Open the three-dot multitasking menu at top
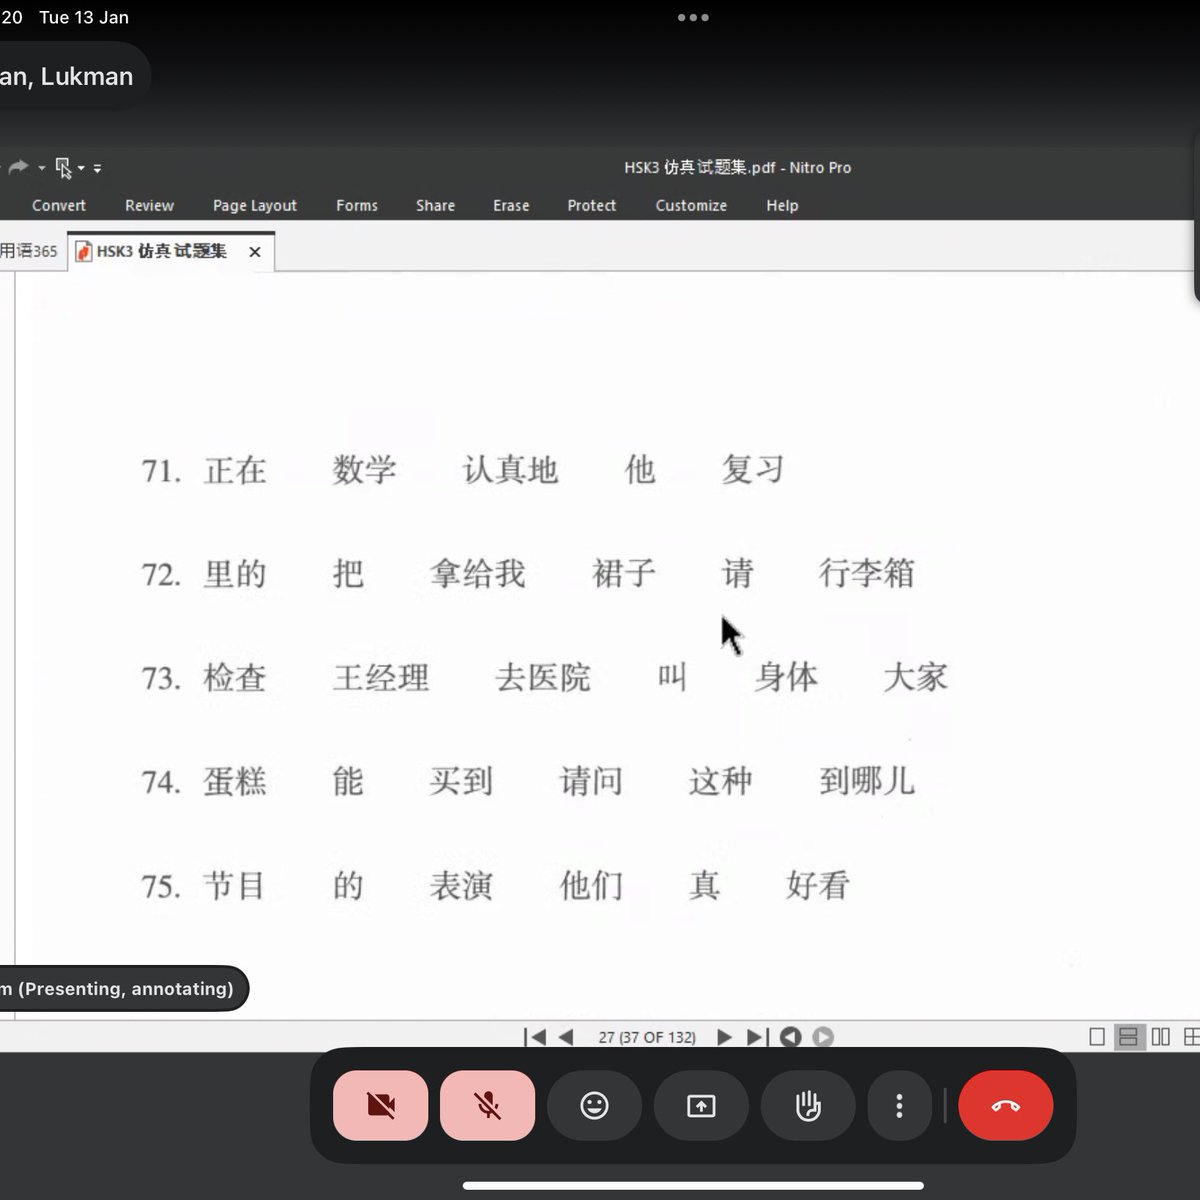The width and height of the screenshot is (1200, 1200). (693, 17)
